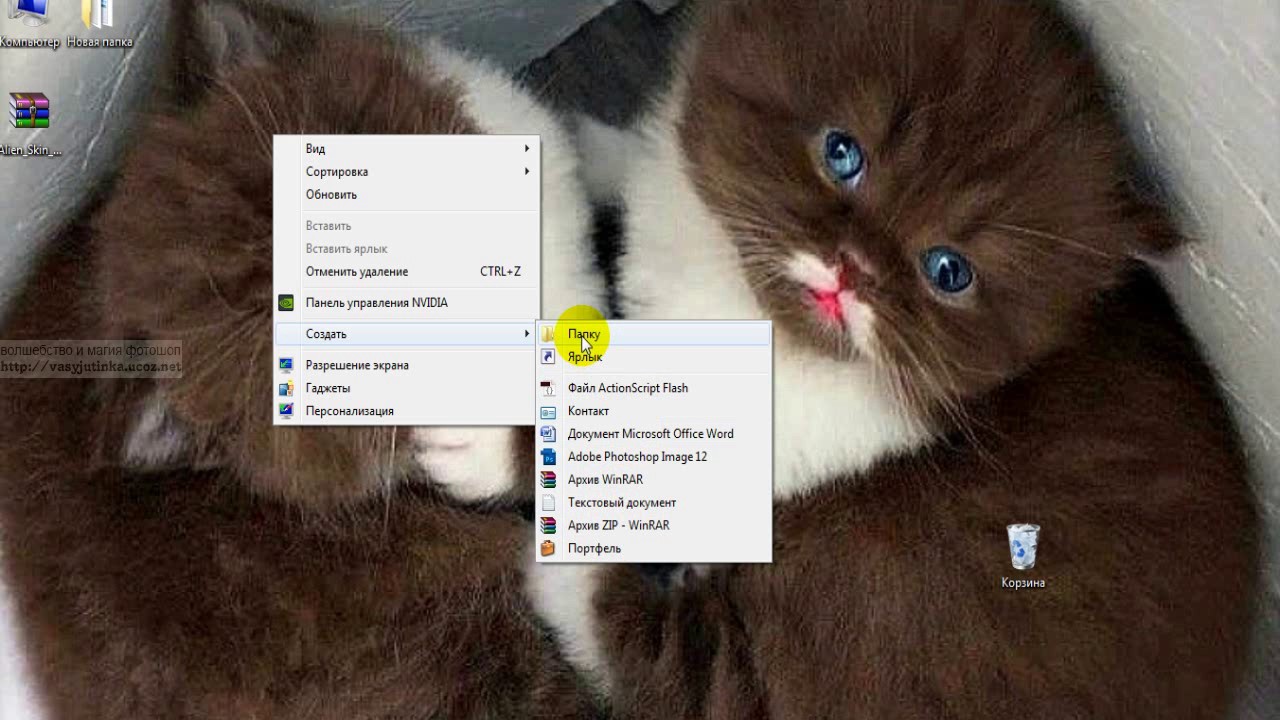Open Персонализация from the context menu
Image resolution: width=1280 pixels, height=720 pixels.
tap(406, 411)
